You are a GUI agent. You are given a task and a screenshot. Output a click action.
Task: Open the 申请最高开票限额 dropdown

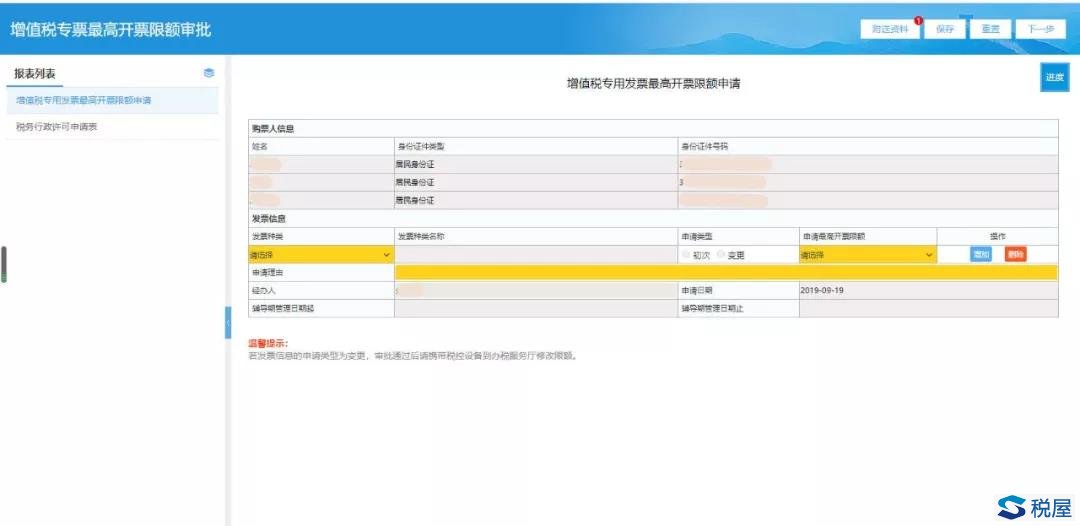click(x=866, y=255)
